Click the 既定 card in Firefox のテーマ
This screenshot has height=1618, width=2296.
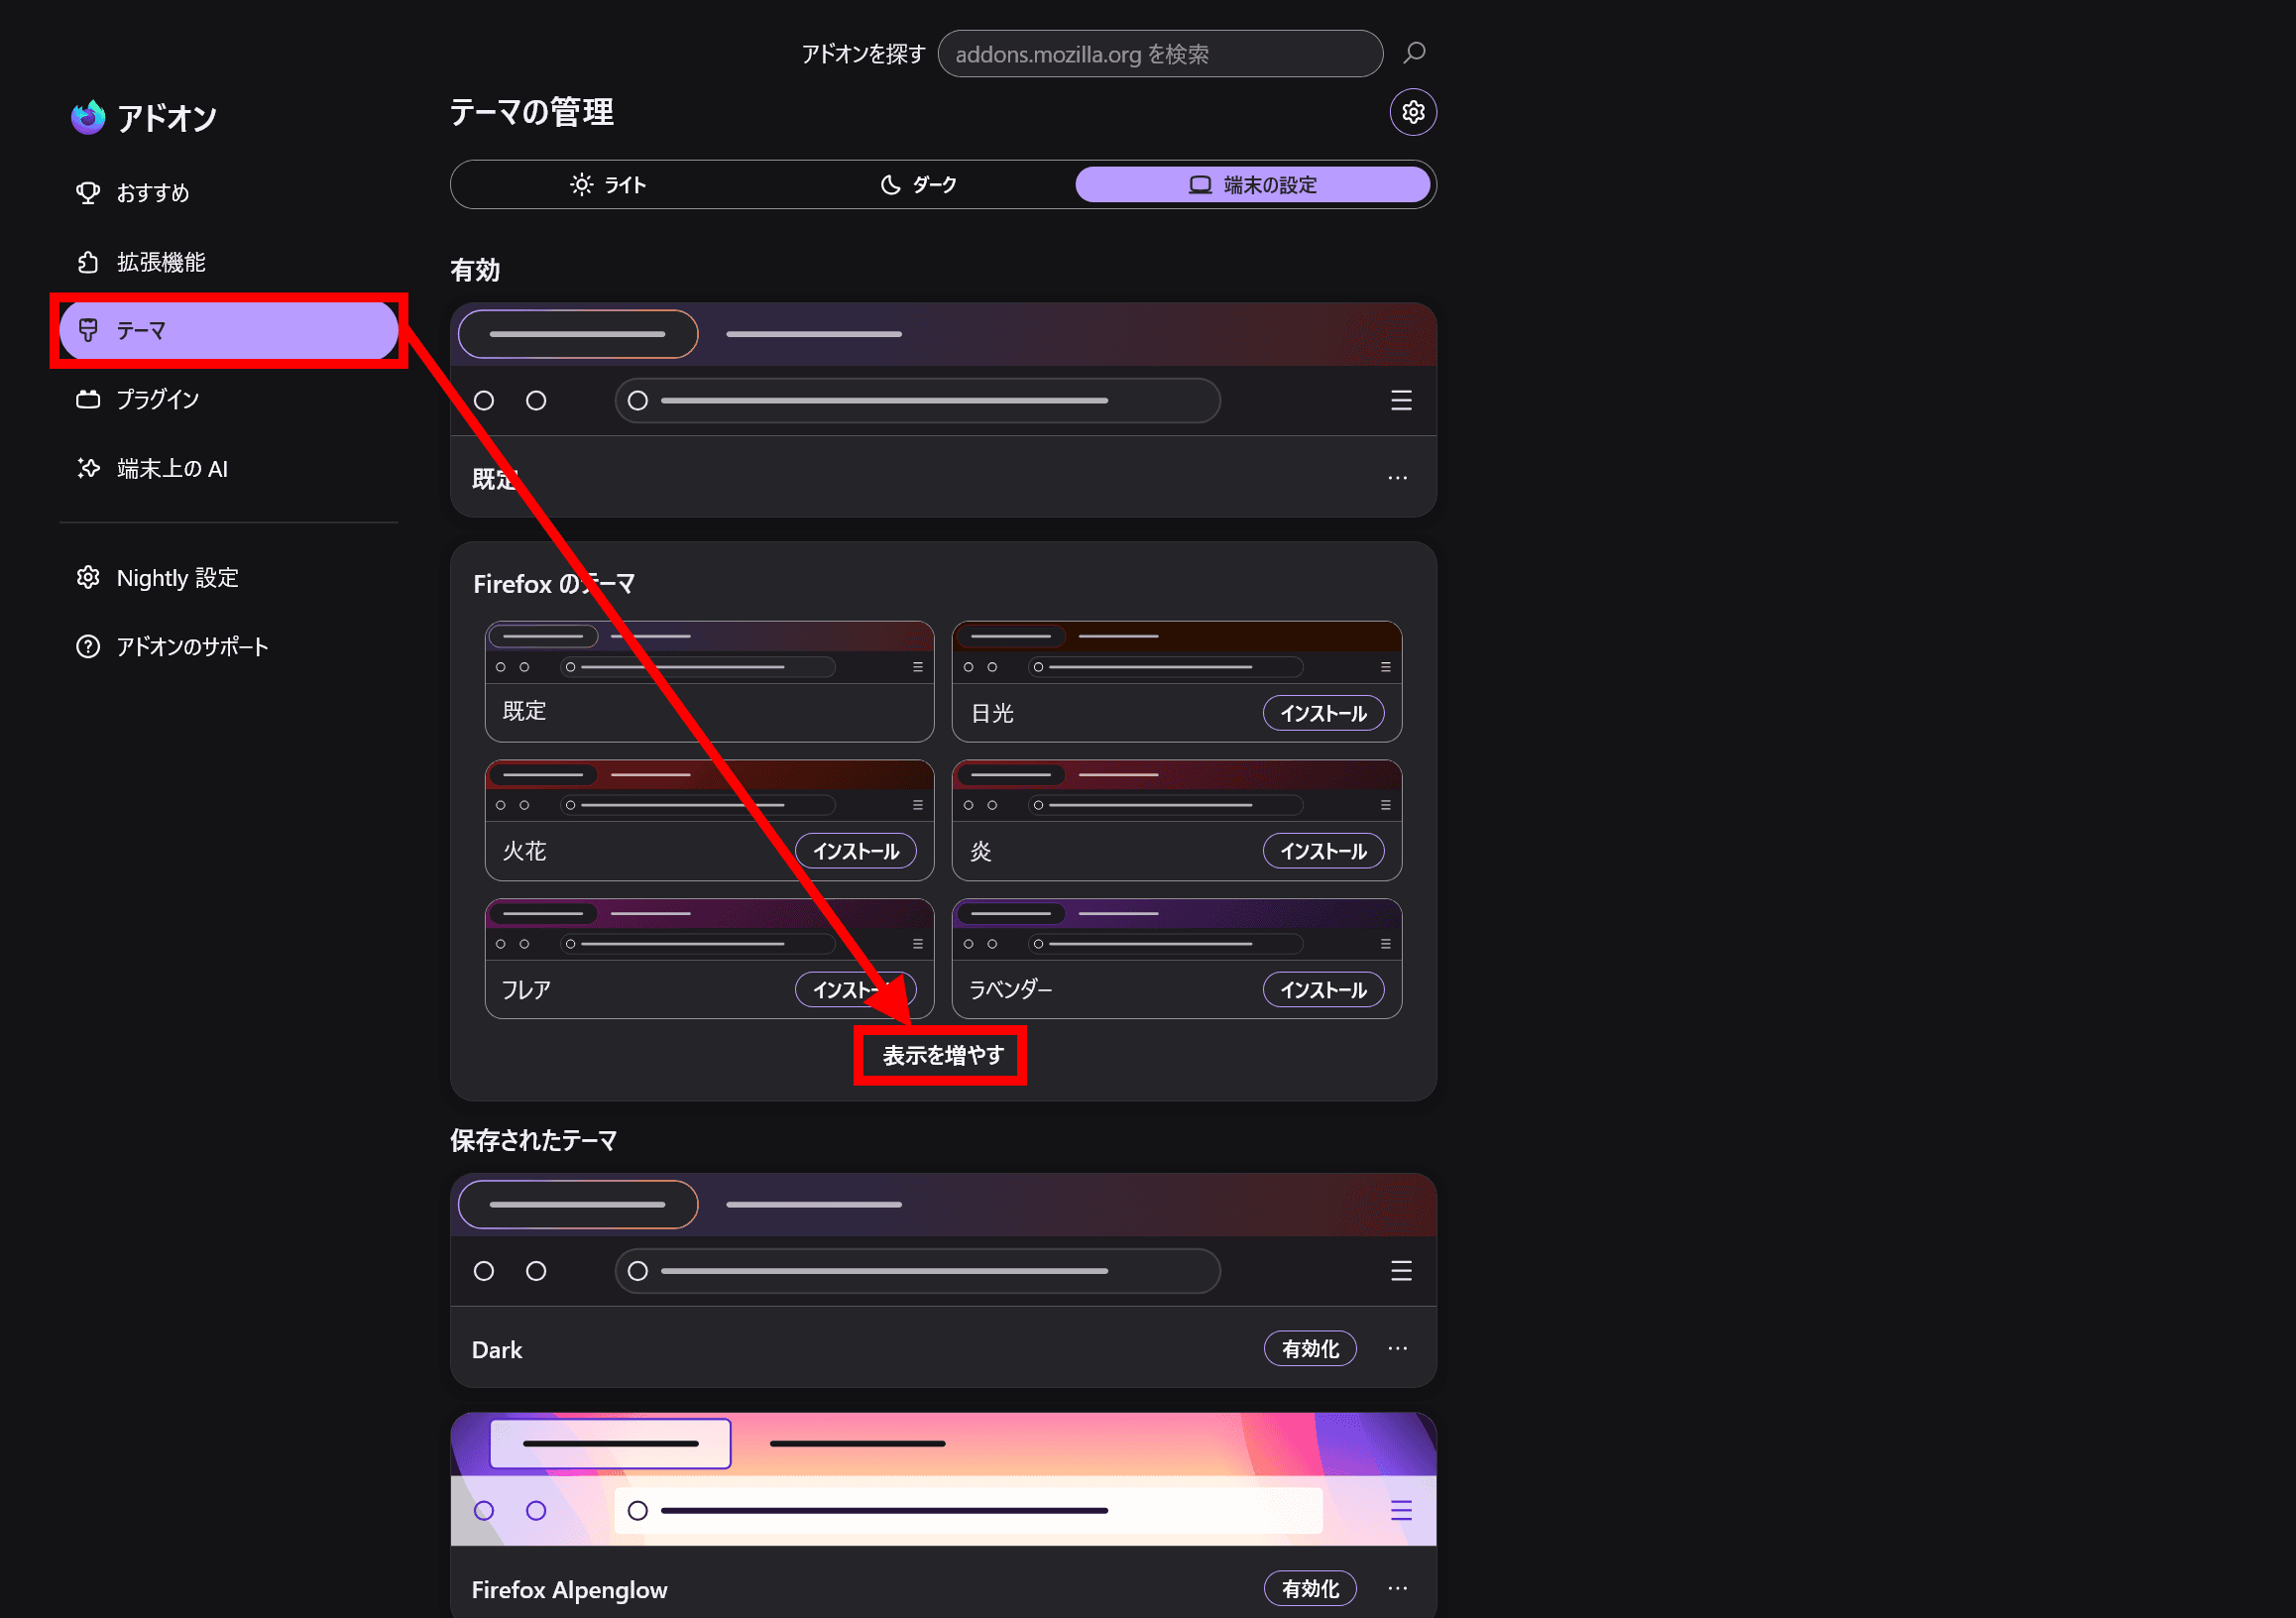709,681
